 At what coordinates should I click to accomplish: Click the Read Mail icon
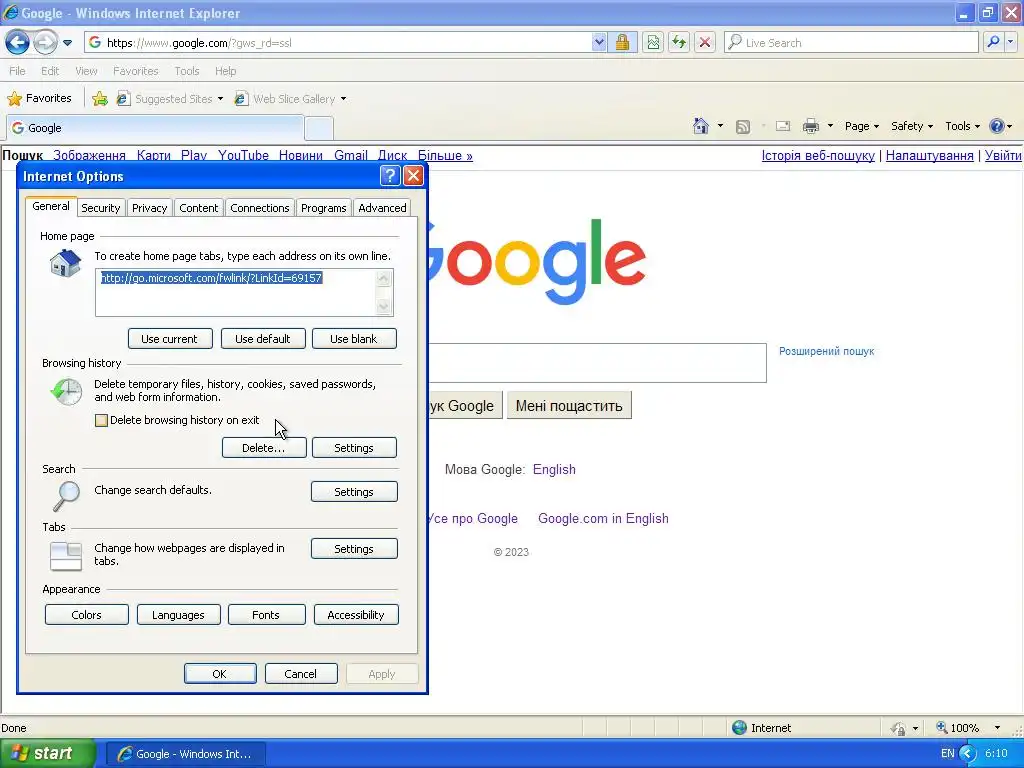pyautogui.click(x=783, y=126)
